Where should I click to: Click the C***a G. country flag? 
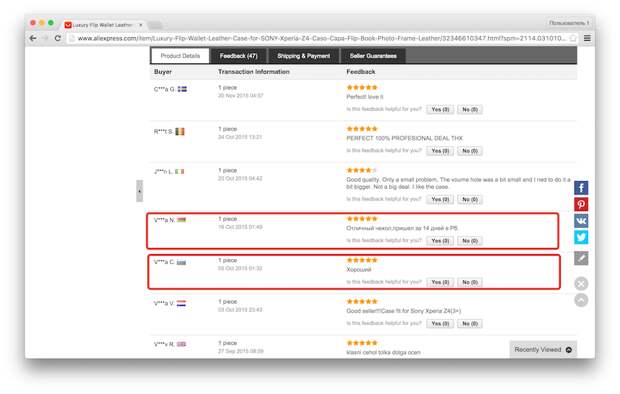[182, 89]
